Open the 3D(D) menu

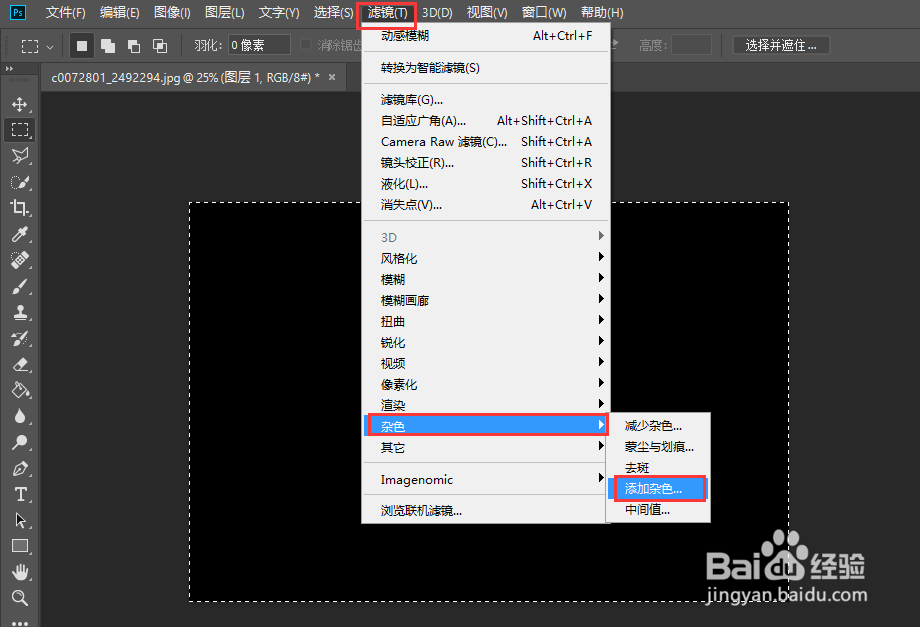437,12
